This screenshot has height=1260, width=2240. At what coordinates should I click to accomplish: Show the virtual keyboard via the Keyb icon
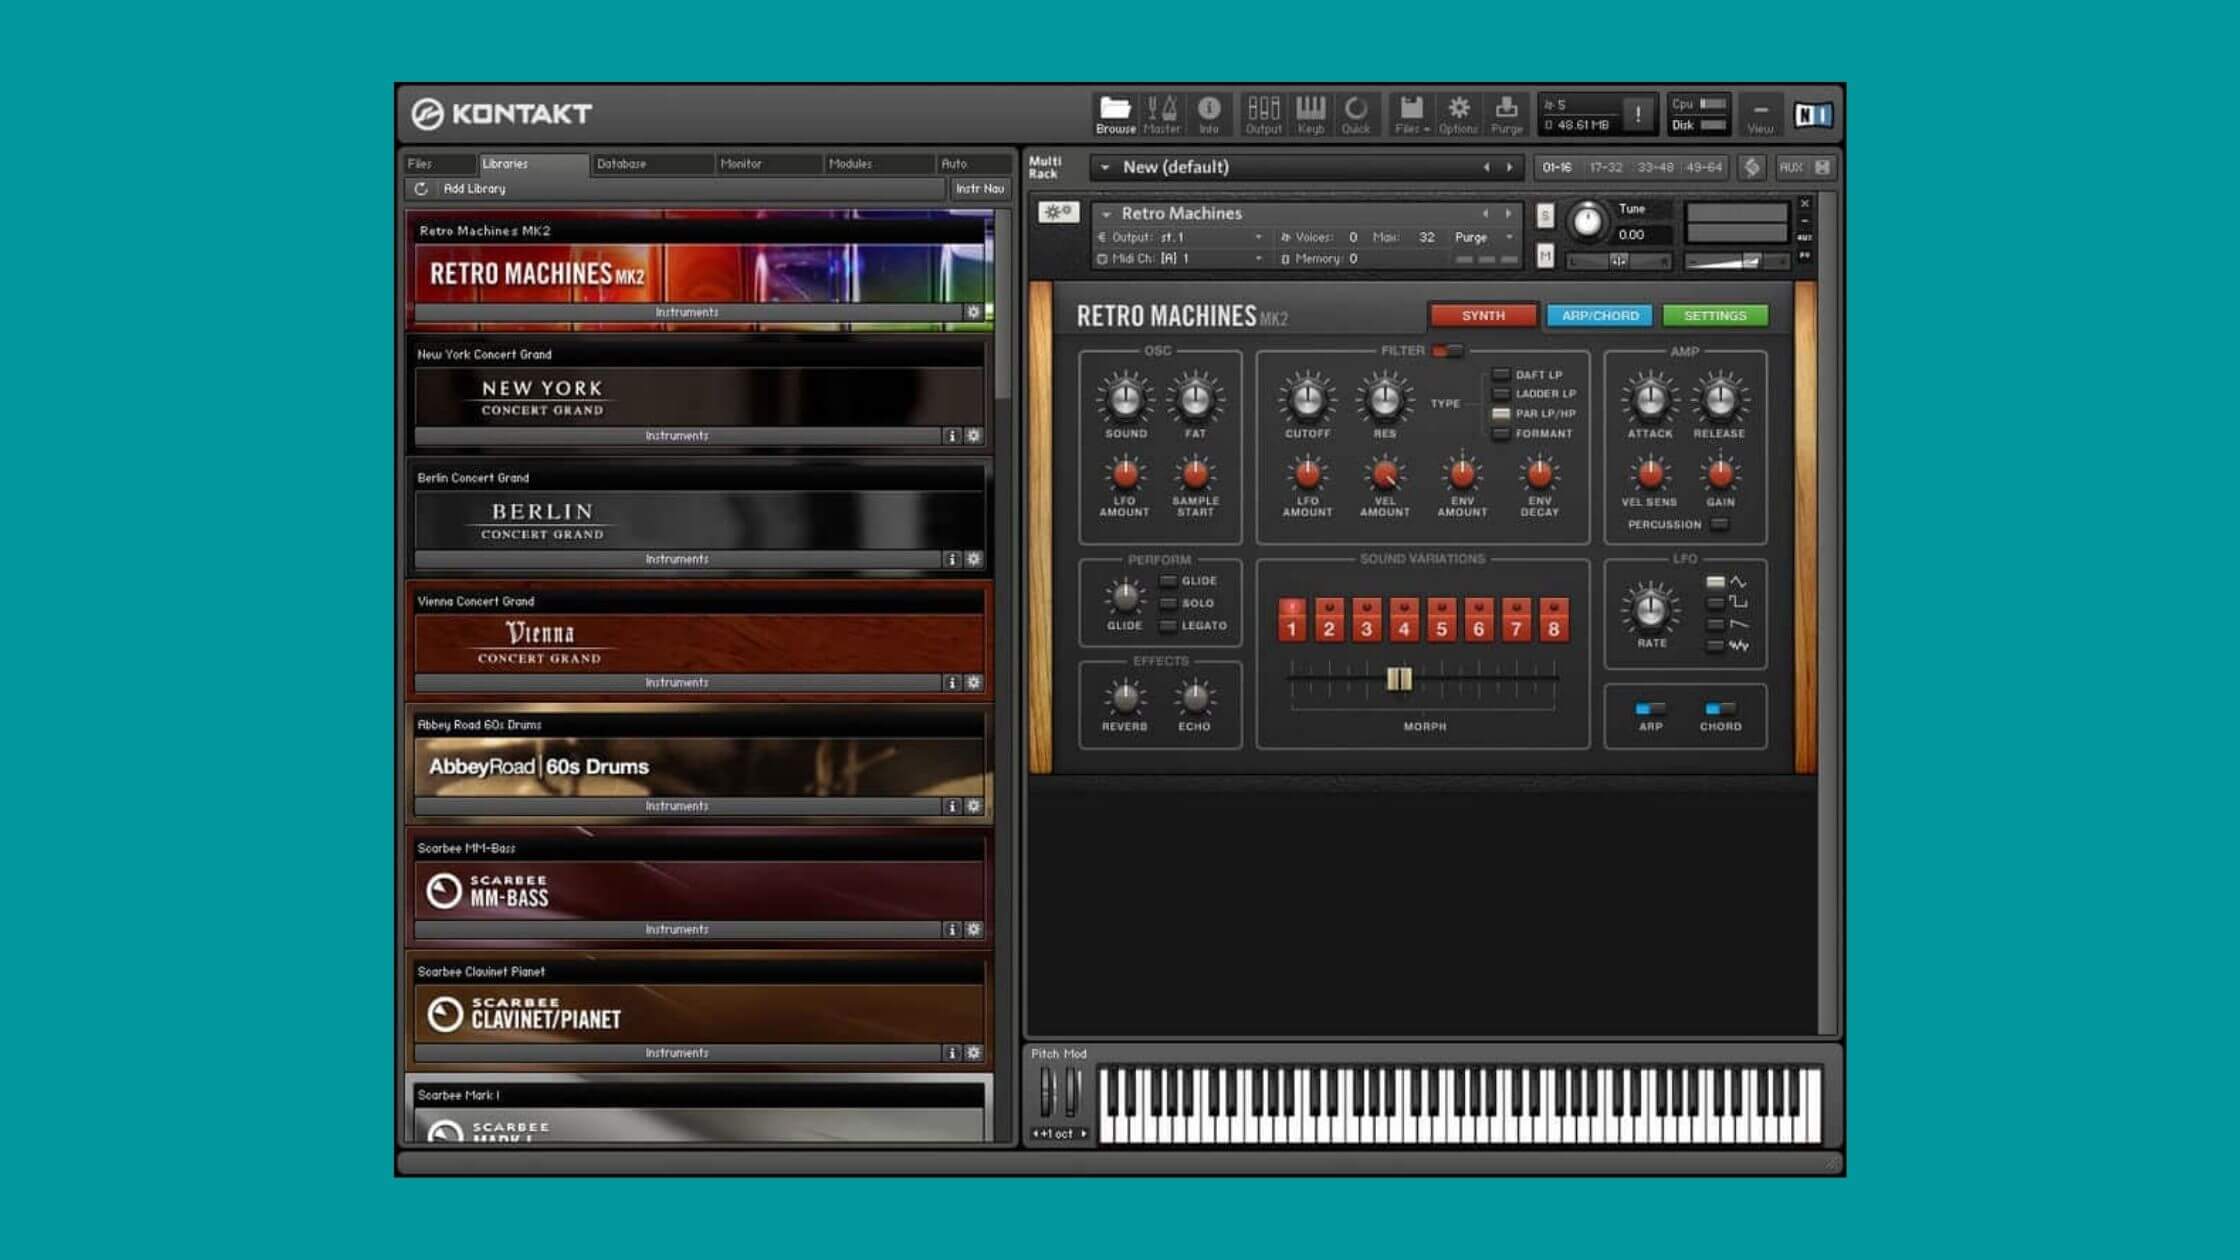tap(1311, 110)
